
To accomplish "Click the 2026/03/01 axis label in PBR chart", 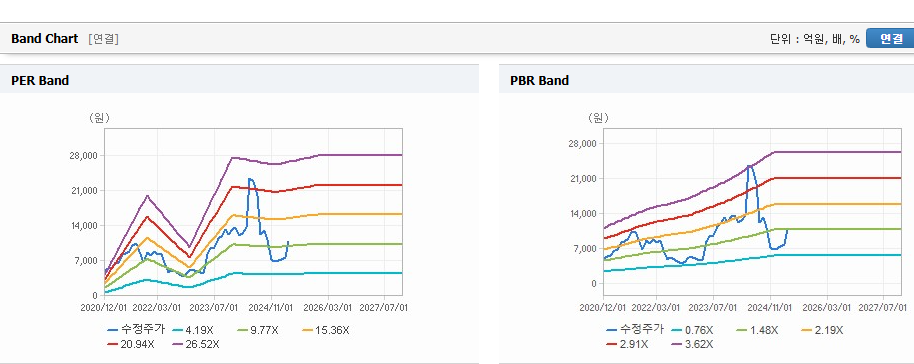I will [x=827, y=306].
